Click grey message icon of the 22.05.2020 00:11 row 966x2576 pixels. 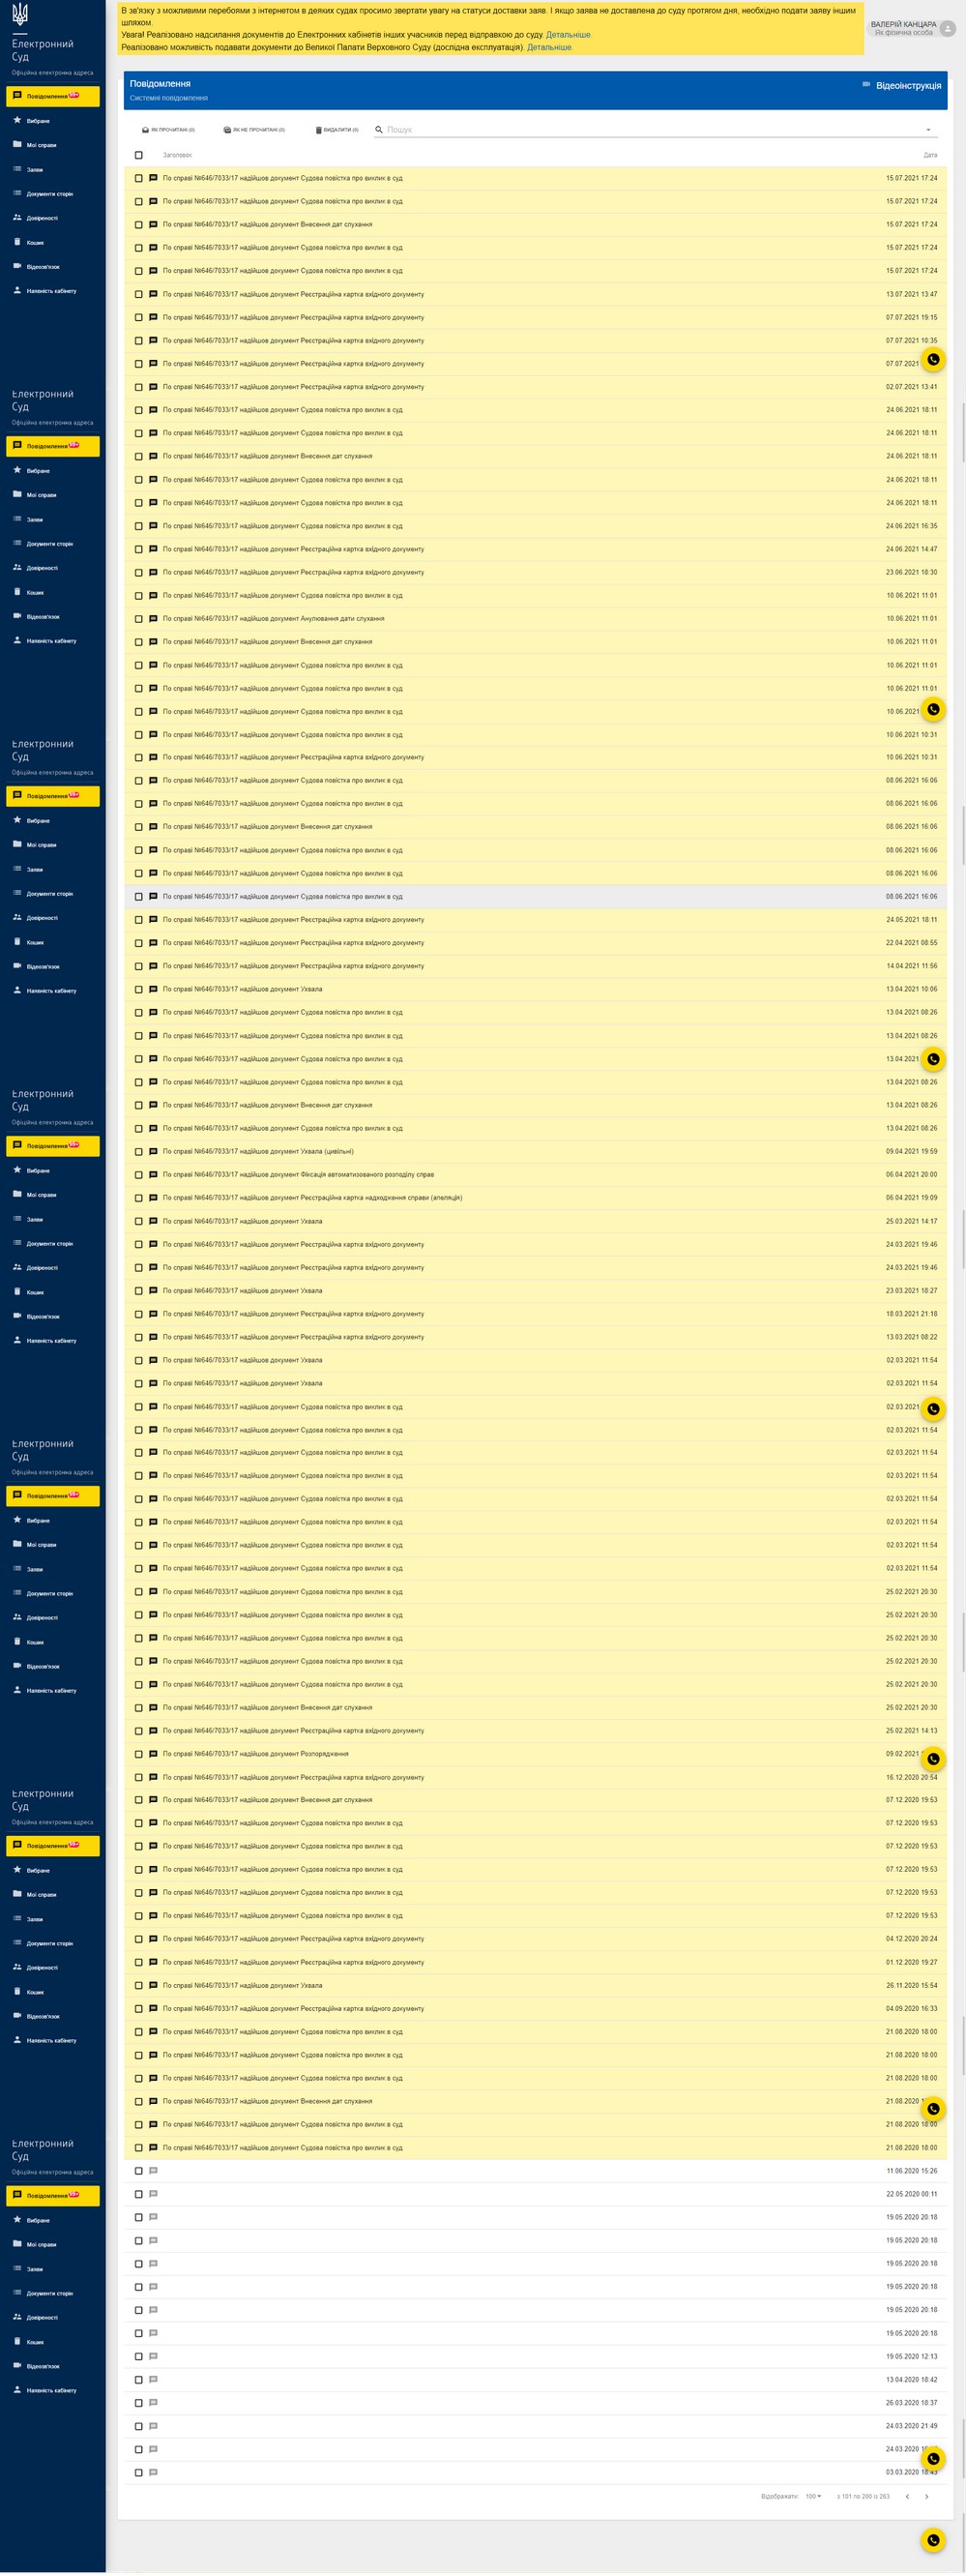(153, 2193)
